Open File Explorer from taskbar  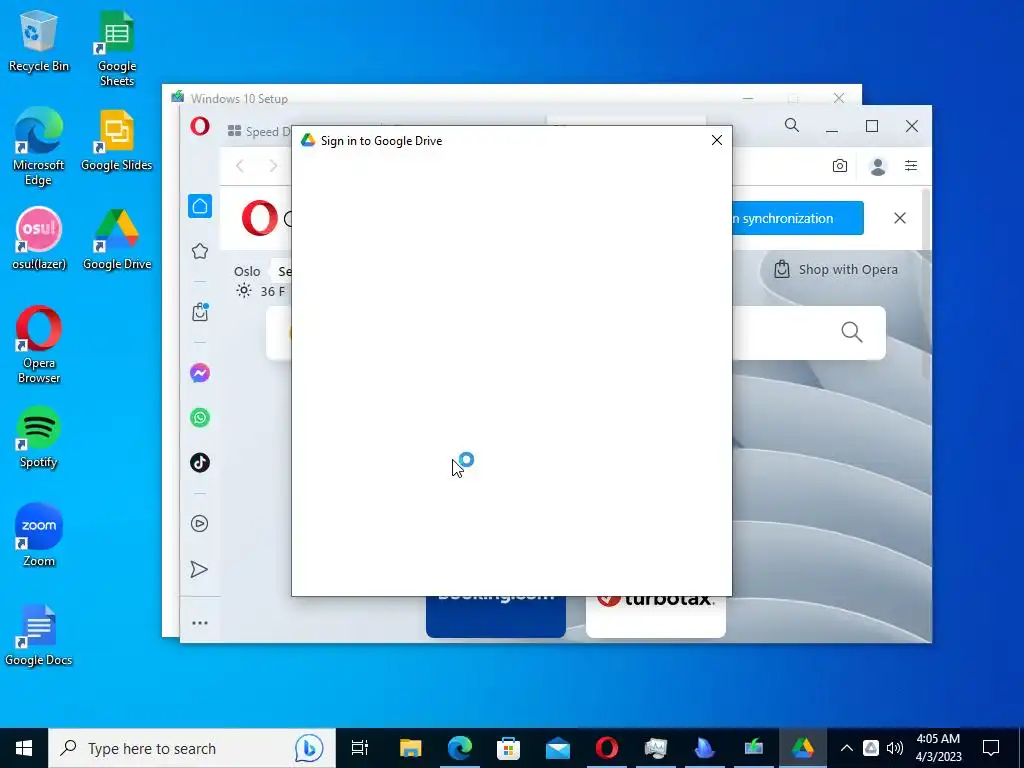(x=410, y=748)
